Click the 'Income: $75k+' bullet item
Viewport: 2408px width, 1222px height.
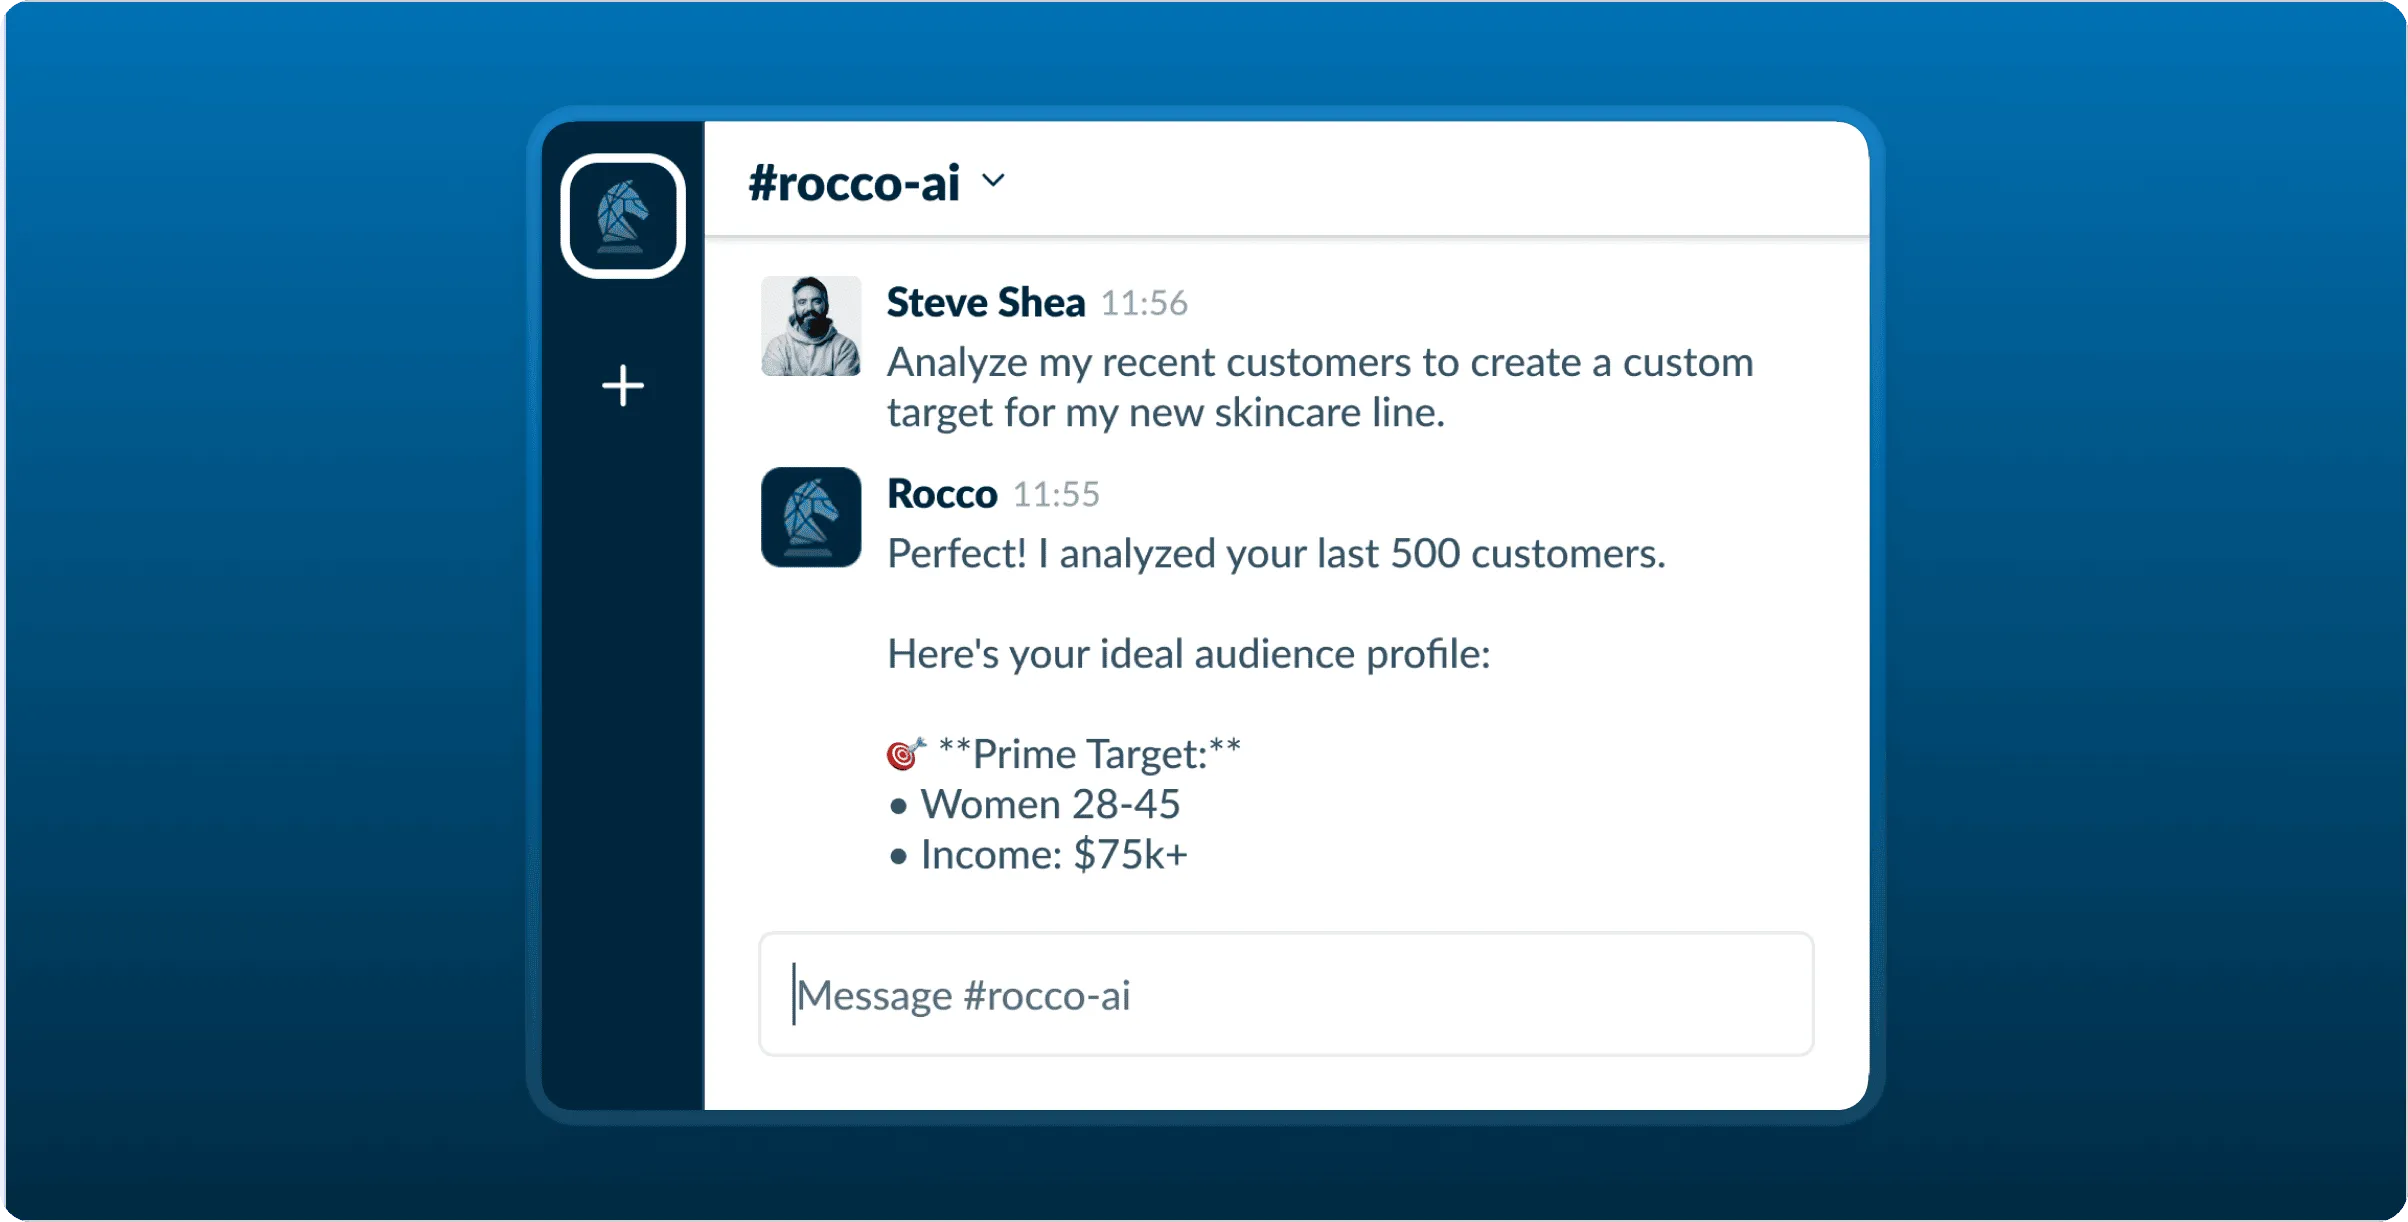tap(1053, 855)
